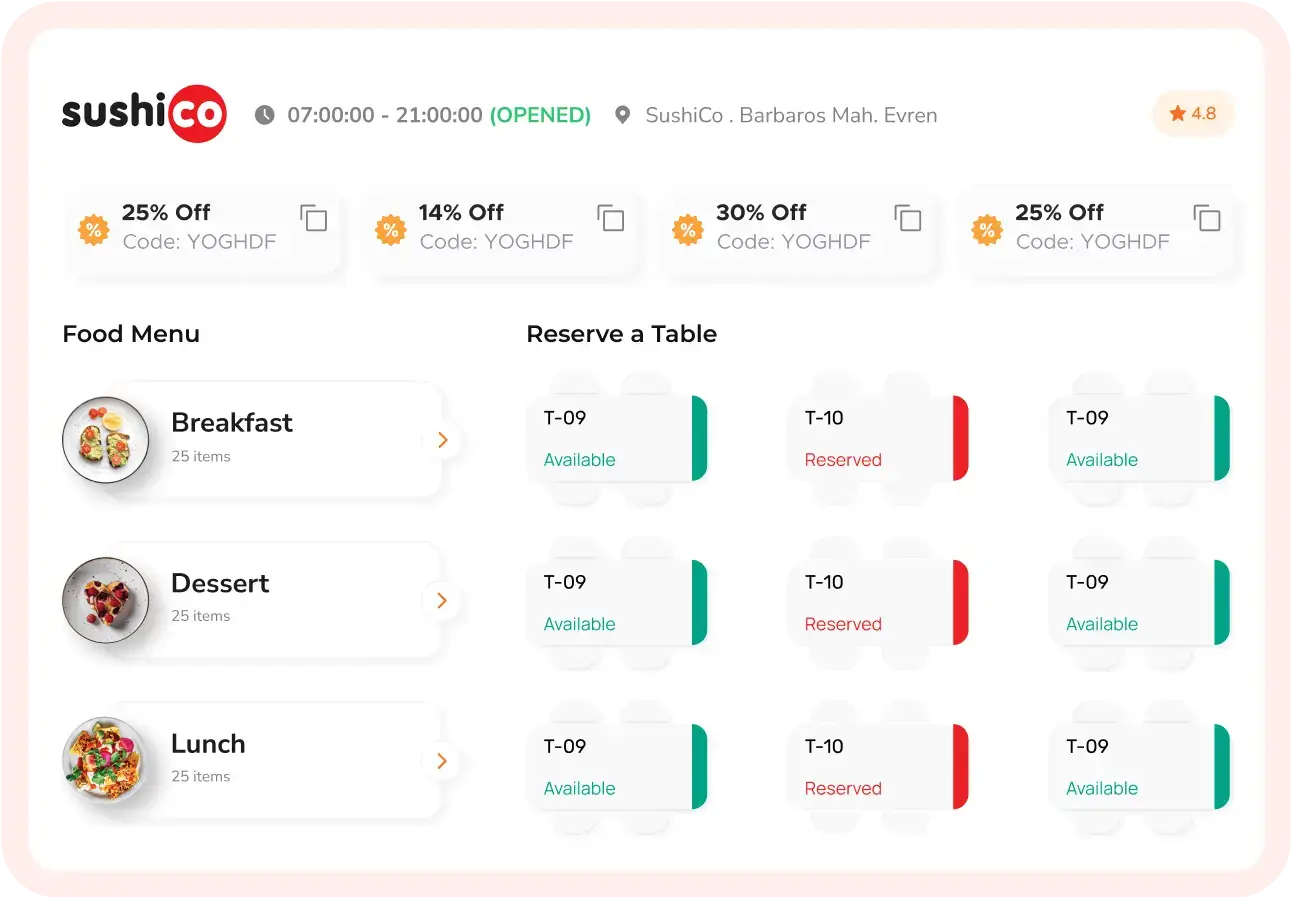Copy the 30% Off coupon code
The image size is (1291, 897).
pyautogui.click(x=907, y=218)
